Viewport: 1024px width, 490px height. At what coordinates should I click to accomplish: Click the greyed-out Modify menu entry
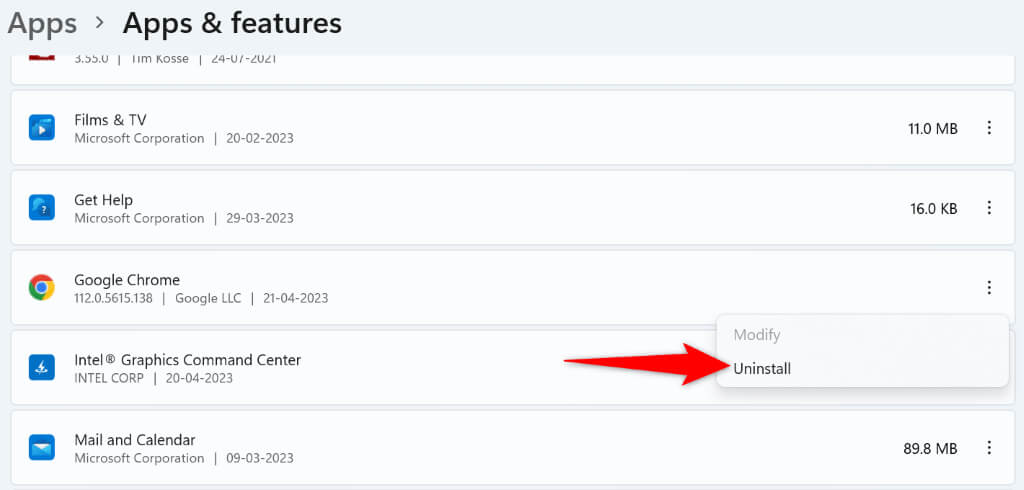[757, 335]
